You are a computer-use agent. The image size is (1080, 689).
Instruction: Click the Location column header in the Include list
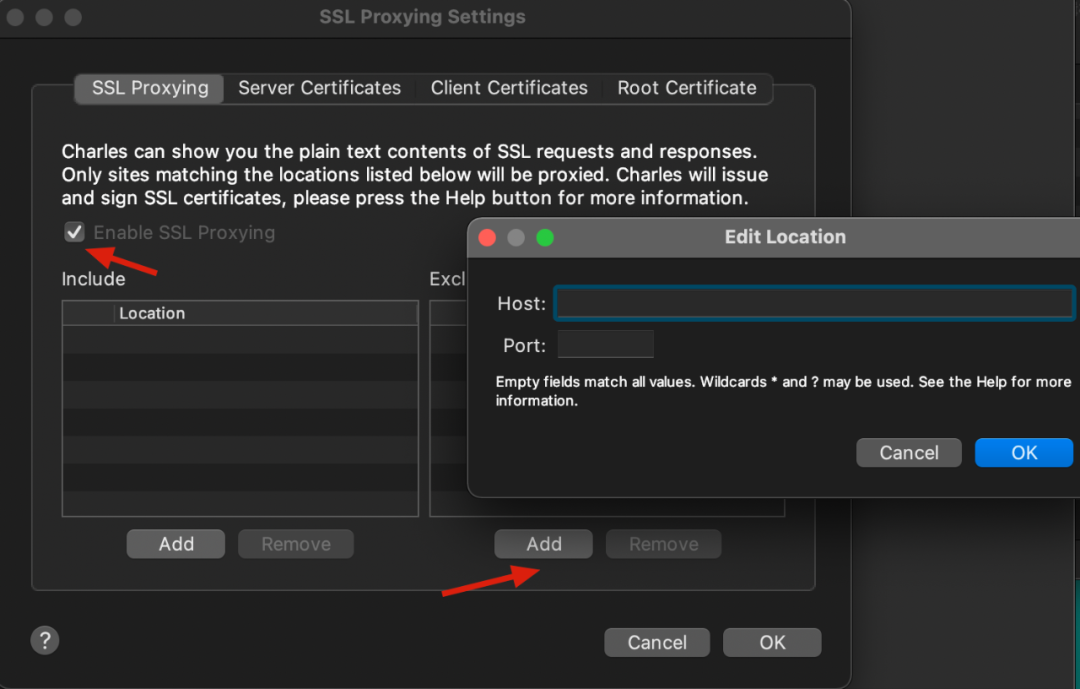point(265,313)
